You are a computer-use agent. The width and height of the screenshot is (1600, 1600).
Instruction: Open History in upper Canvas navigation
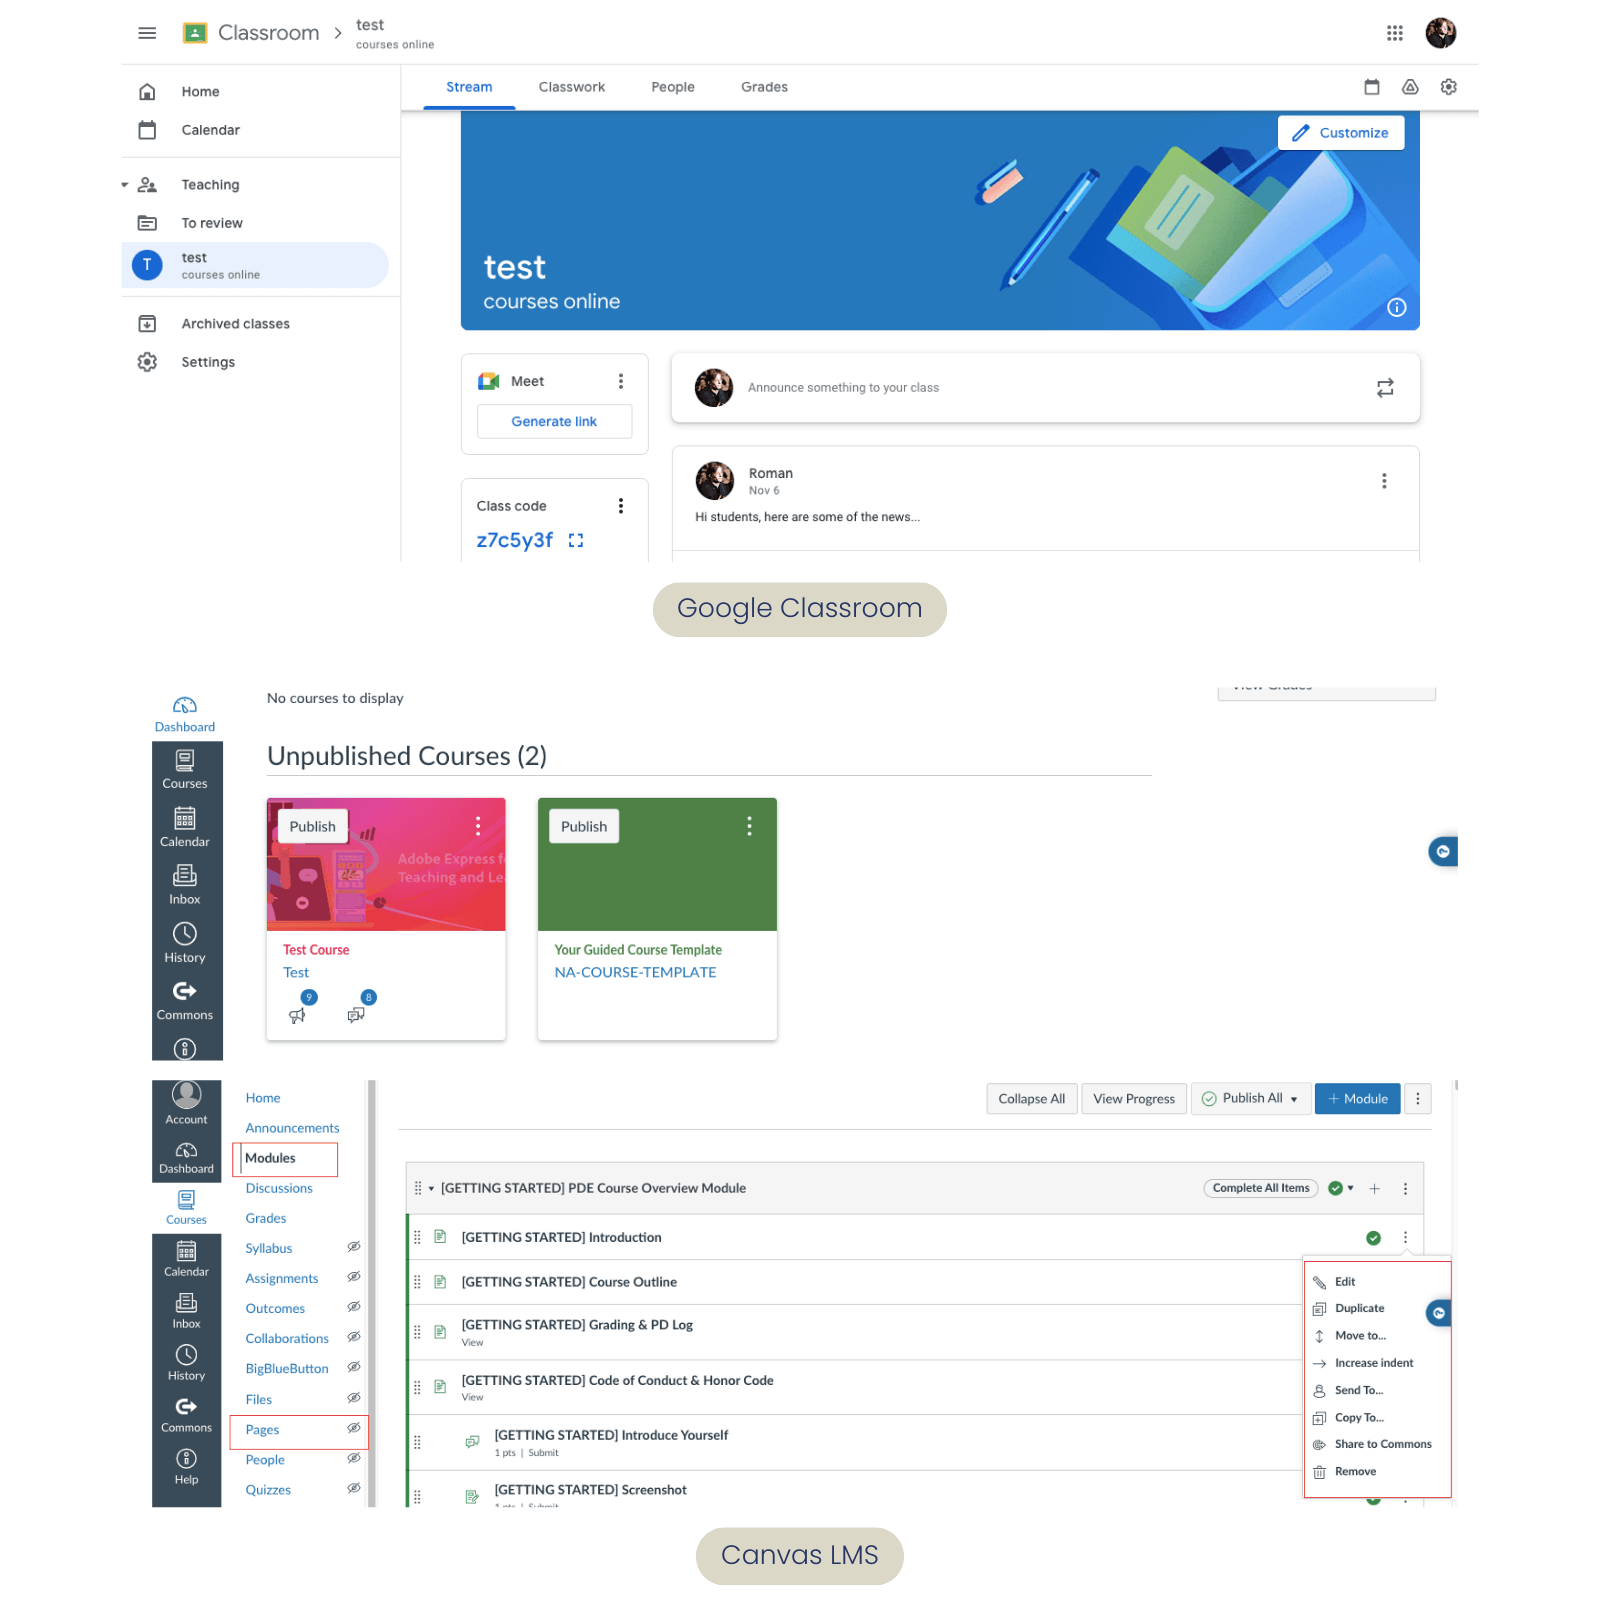[185, 943]
